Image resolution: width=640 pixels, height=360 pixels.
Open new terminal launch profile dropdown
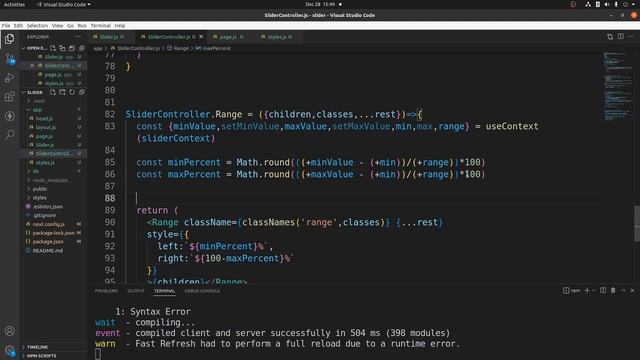(593, 291)
